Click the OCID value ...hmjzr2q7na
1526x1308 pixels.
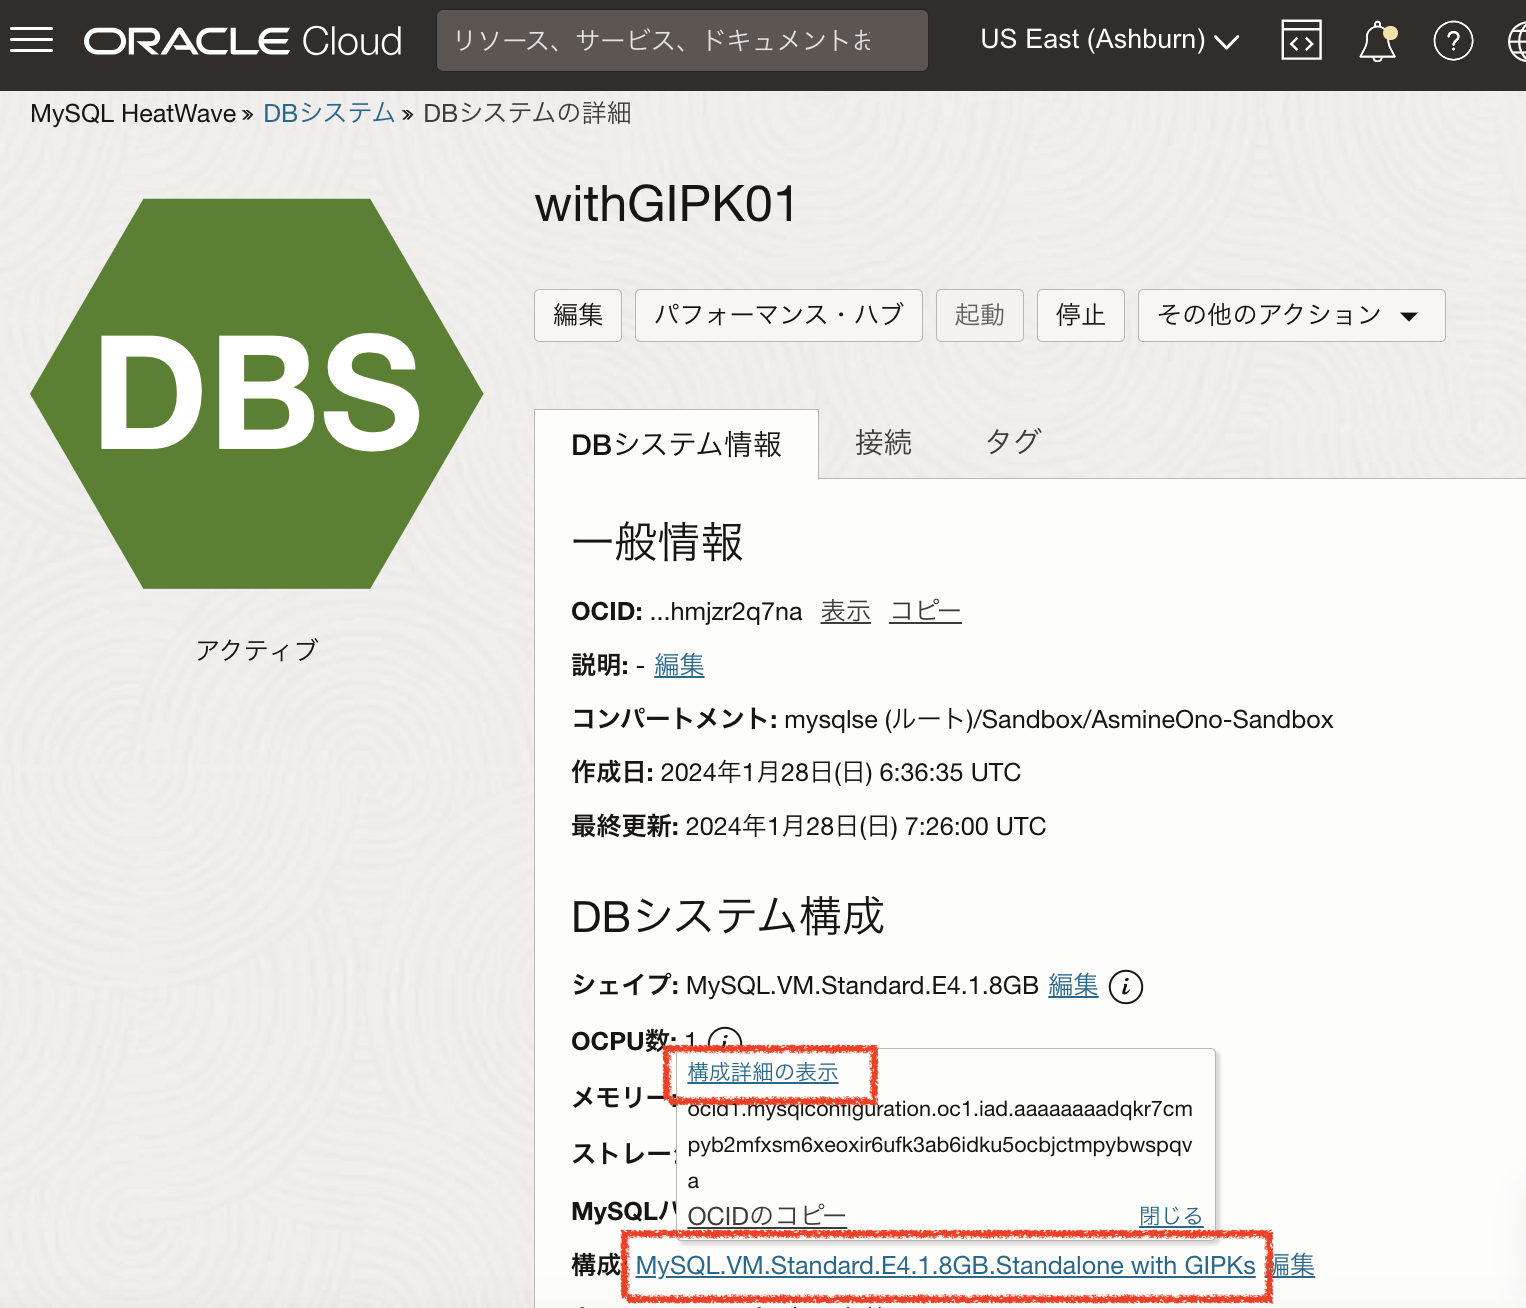click(x=726, y=612)
